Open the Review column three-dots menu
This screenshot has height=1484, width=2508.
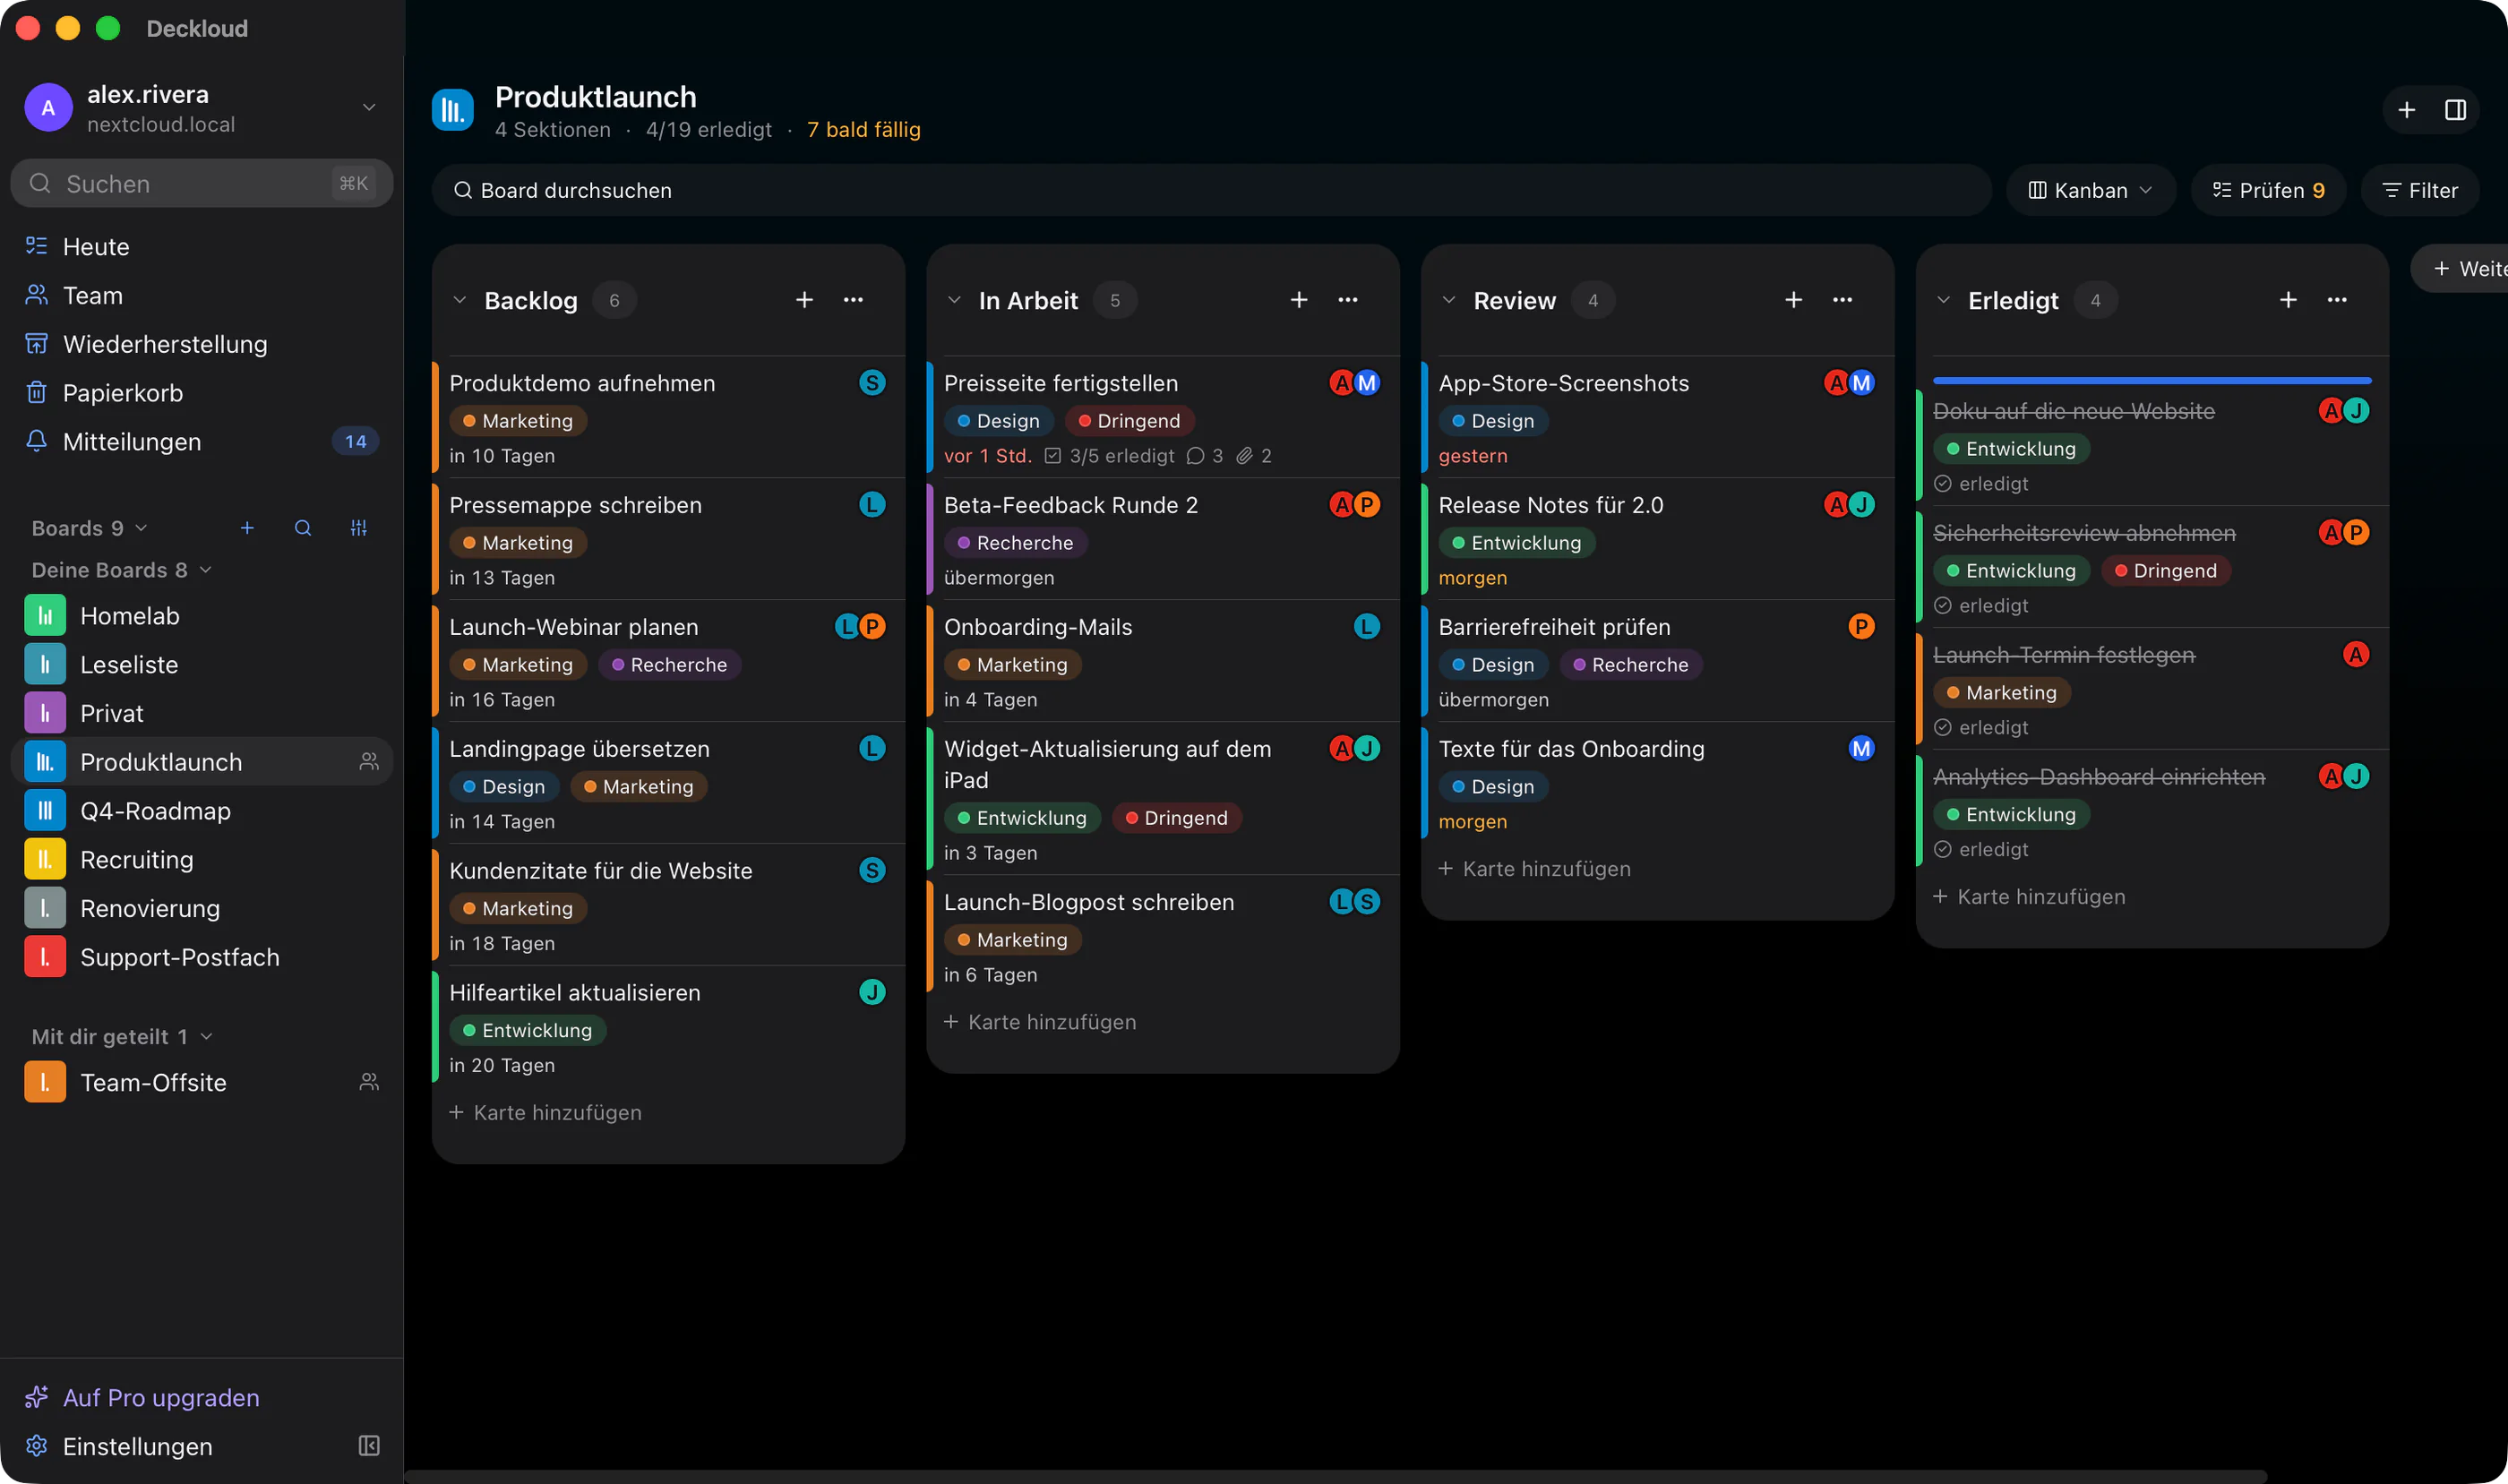click(x=1843, y=300)
